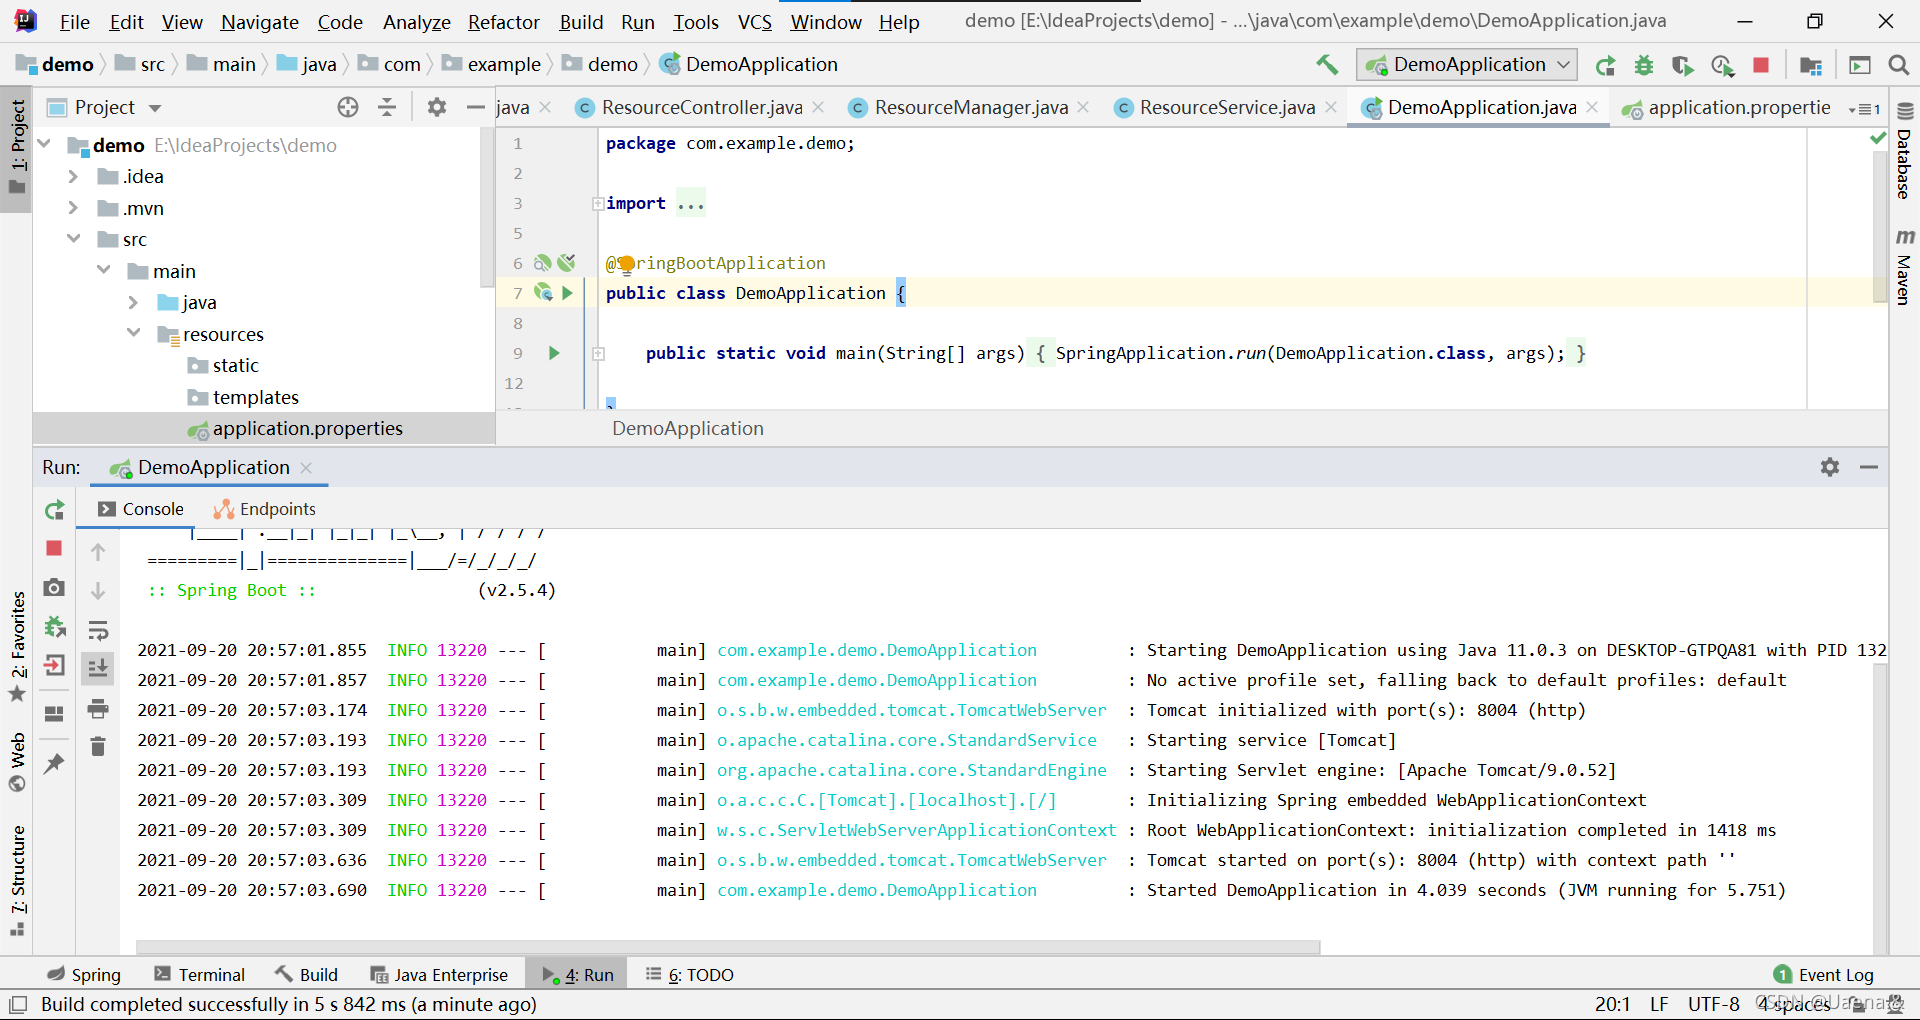Click the Search Everywhere magnifier icon

click(1899, 65)
